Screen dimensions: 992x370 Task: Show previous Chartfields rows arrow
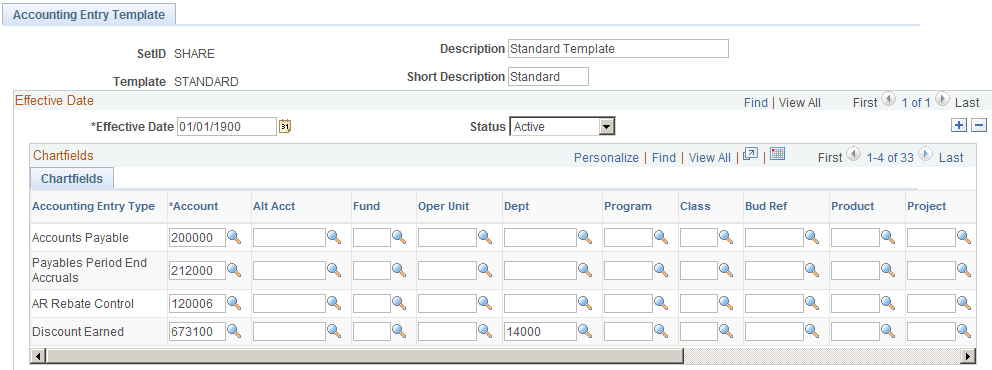click(854, 155)
